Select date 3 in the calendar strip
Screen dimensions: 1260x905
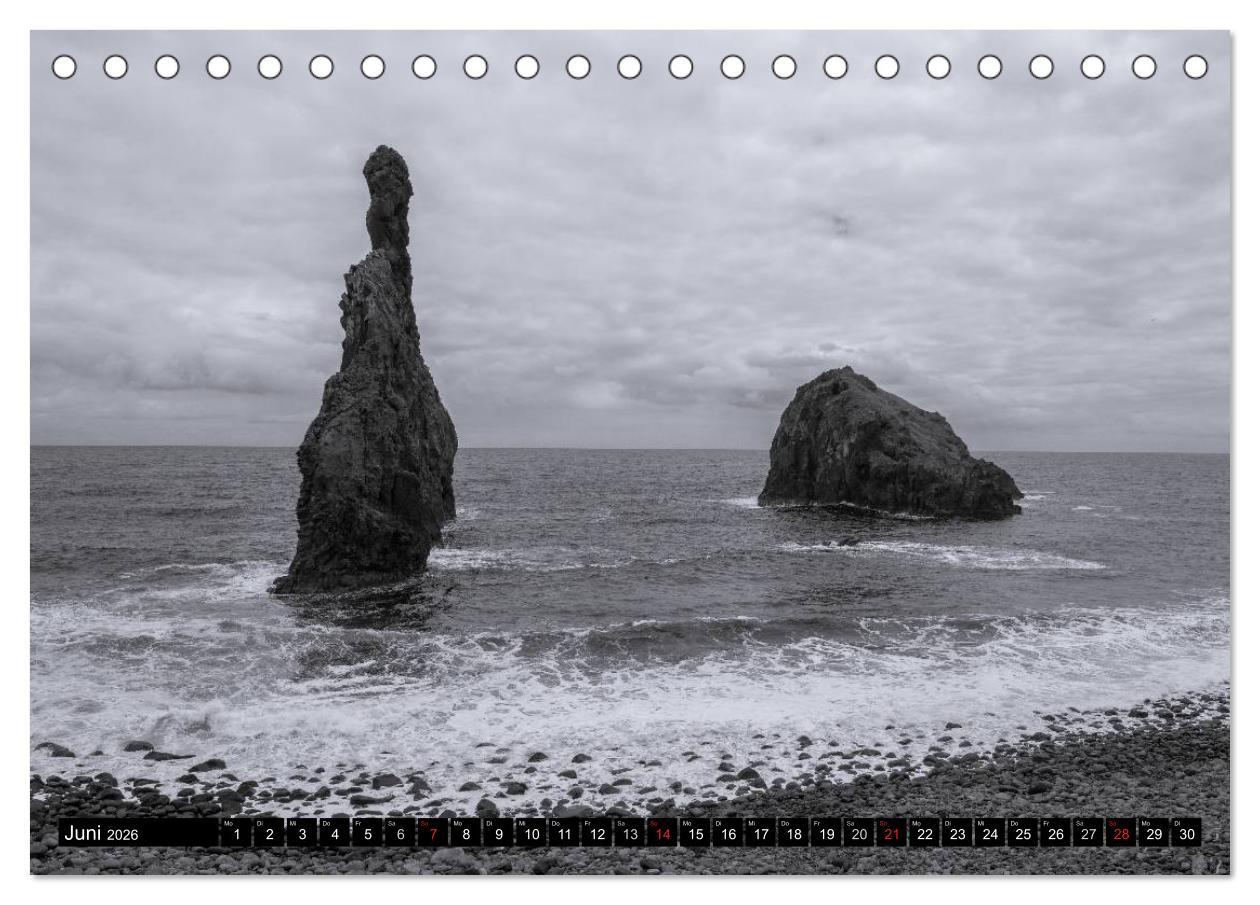click(x=302, y=833)
